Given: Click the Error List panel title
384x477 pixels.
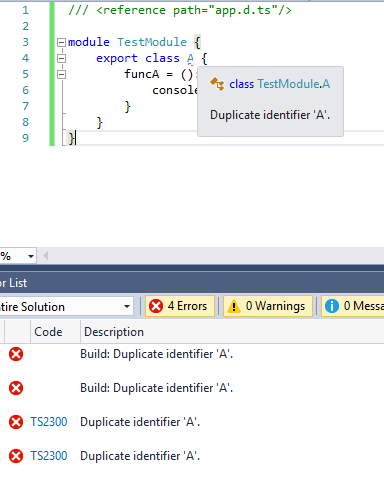Looking at the screenshot, I should tap(13, 283).
